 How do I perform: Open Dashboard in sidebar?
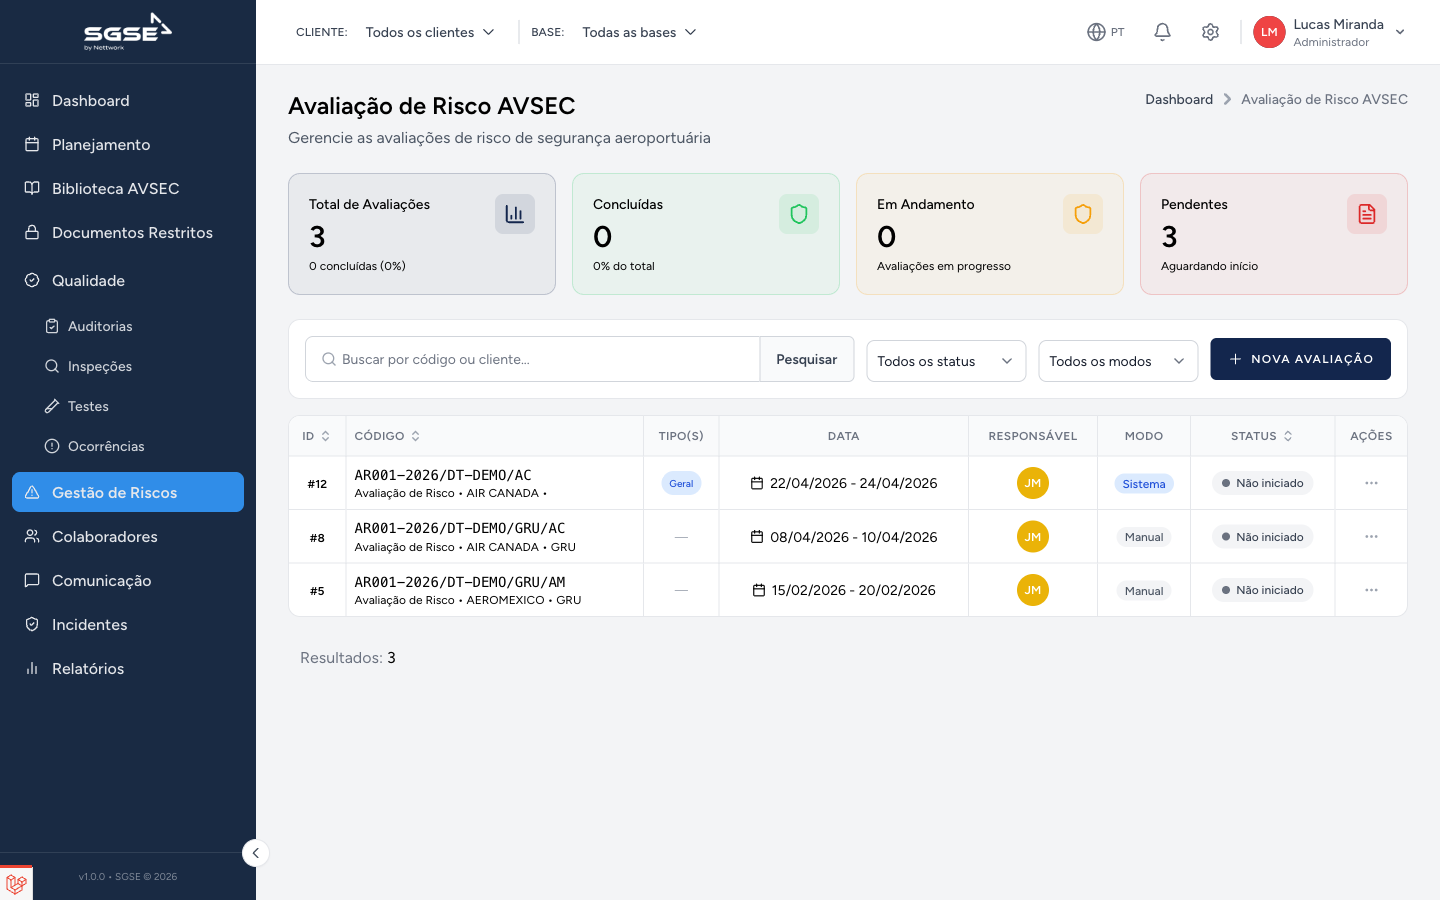tap(128, 100)
